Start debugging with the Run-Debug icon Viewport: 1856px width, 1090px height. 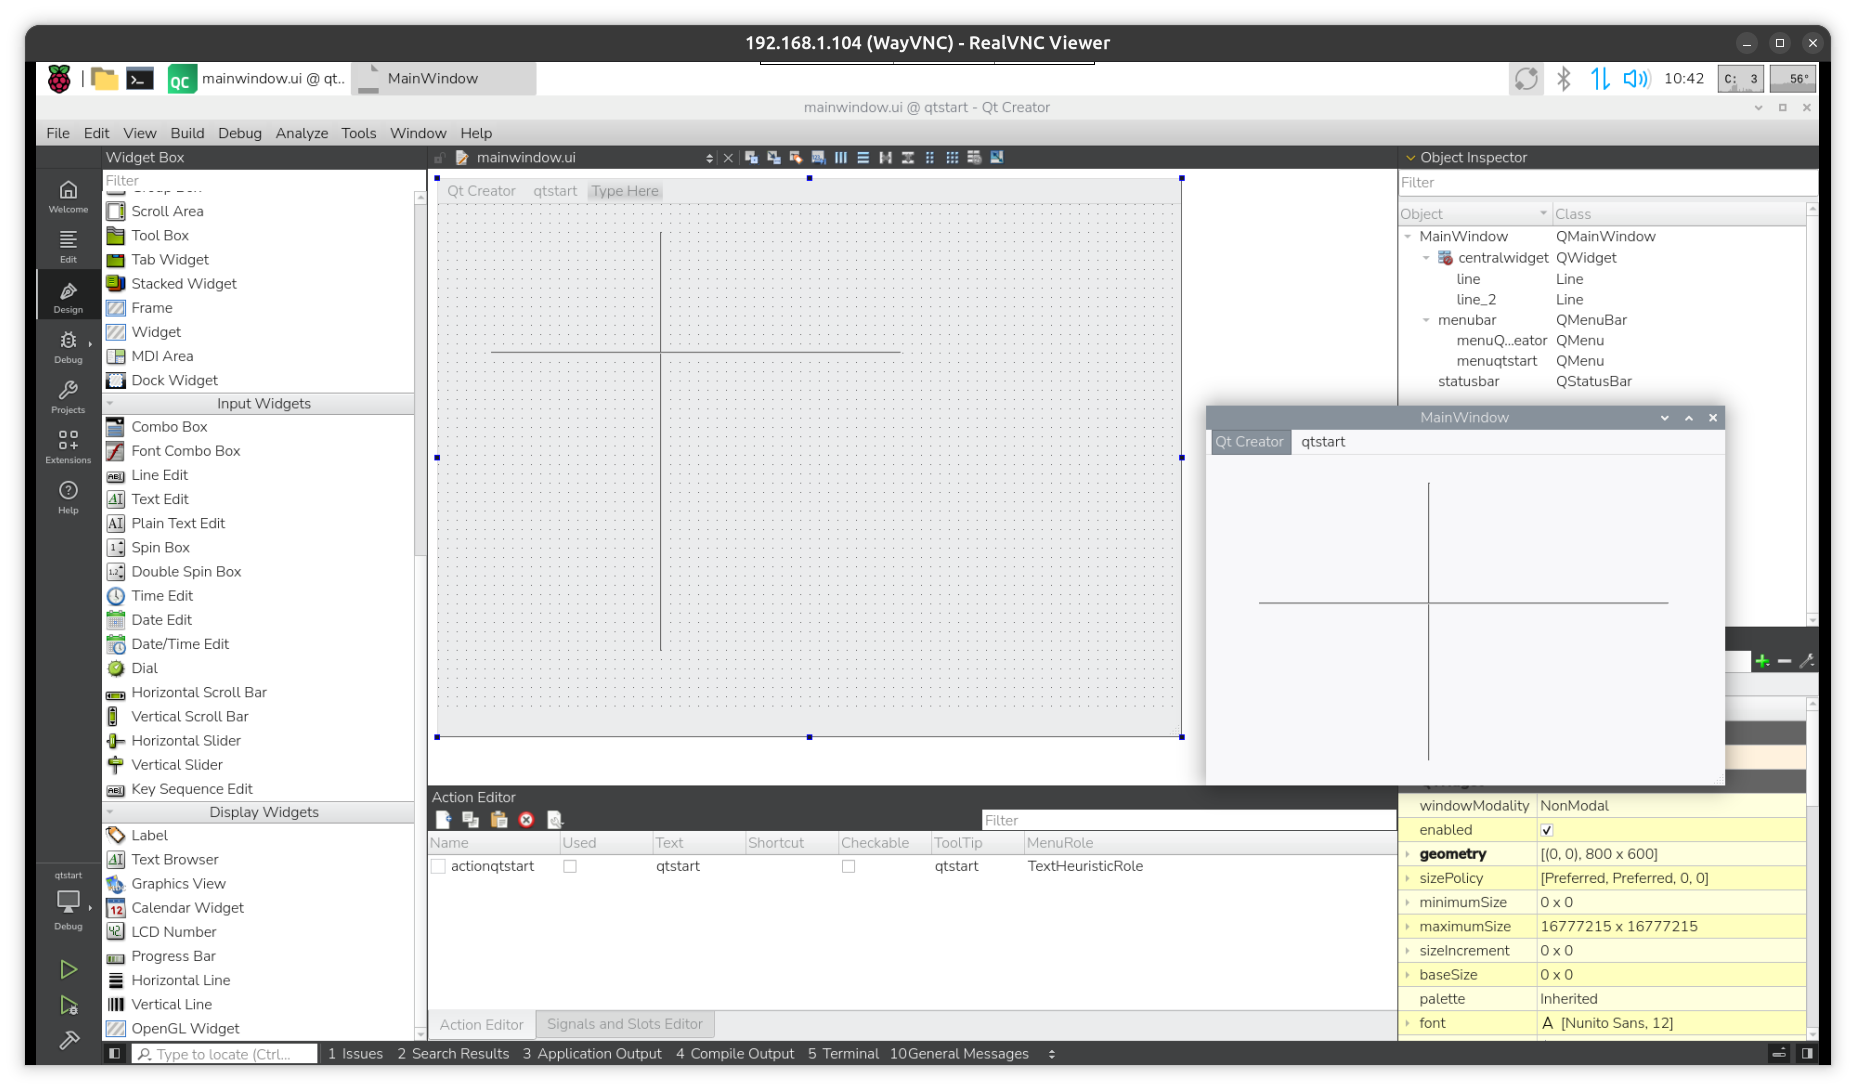[68, 1005]
